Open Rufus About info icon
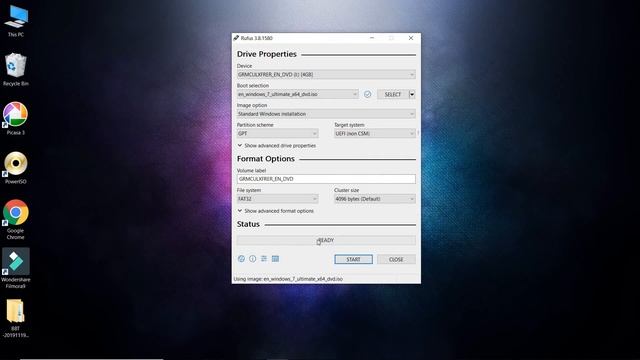Image resolution: width=640 pixels, height=360 pixels. pyautogui.click(x=253, y=259)
